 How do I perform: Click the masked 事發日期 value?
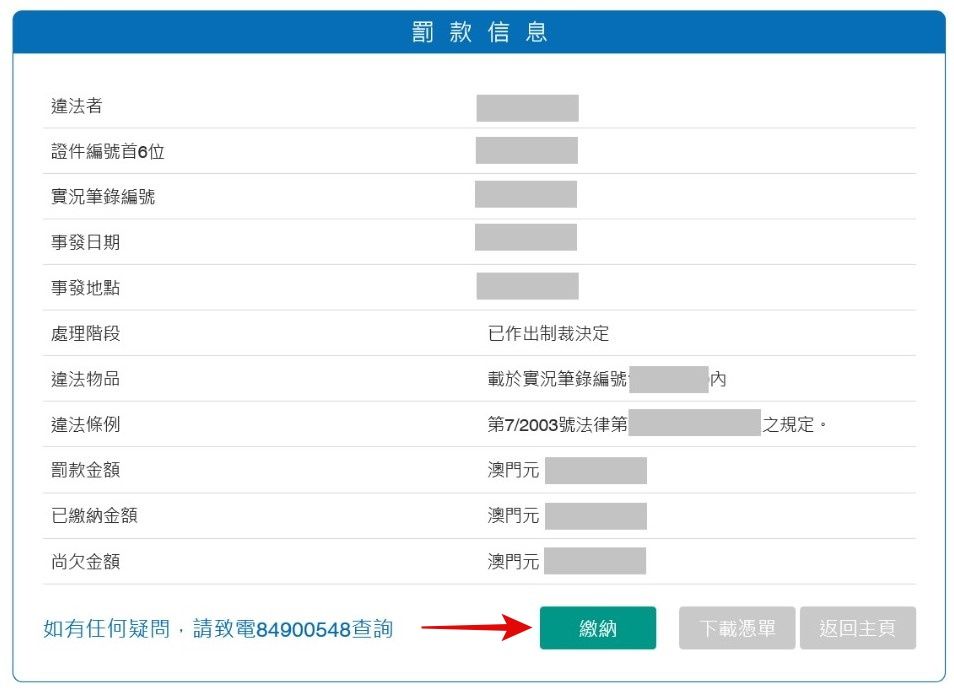pyautogui.click(x=525, y=238)
